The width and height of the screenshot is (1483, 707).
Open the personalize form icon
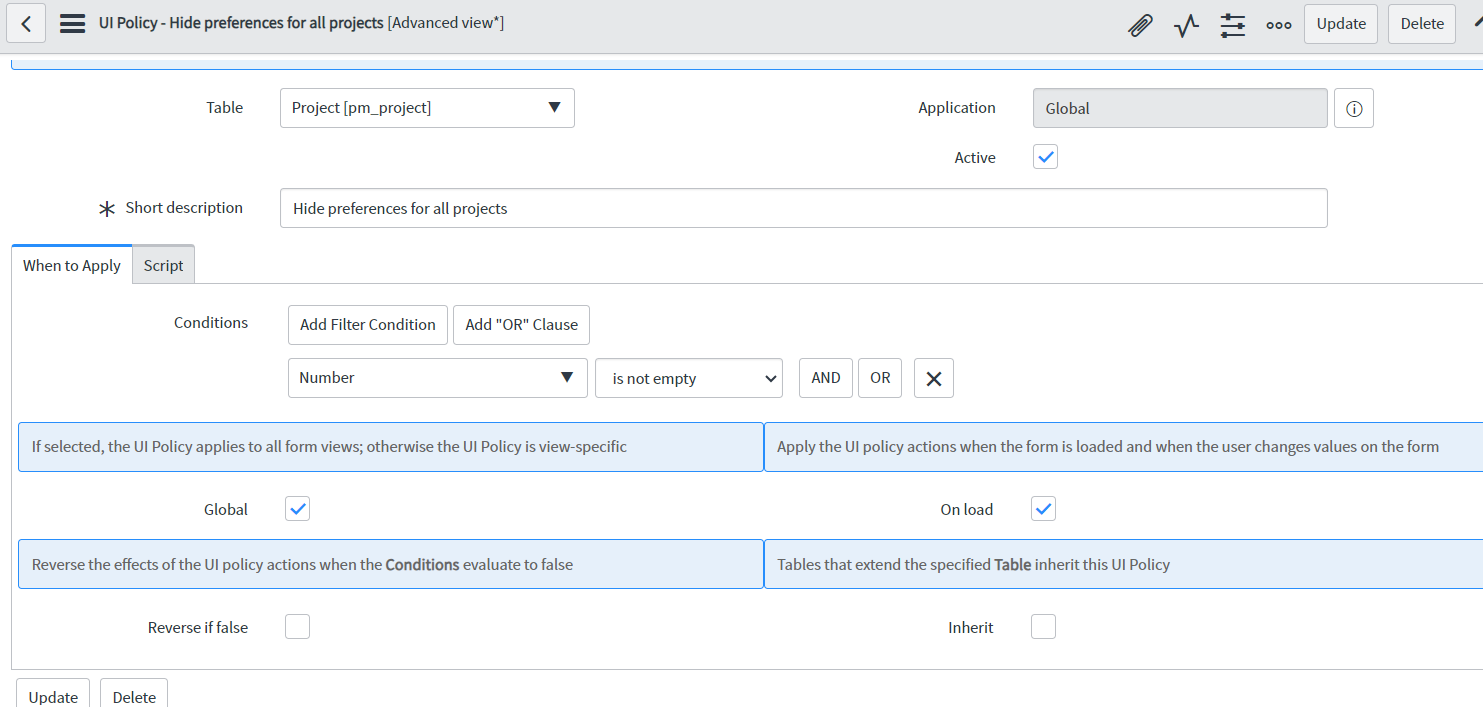click(1232, 24)
